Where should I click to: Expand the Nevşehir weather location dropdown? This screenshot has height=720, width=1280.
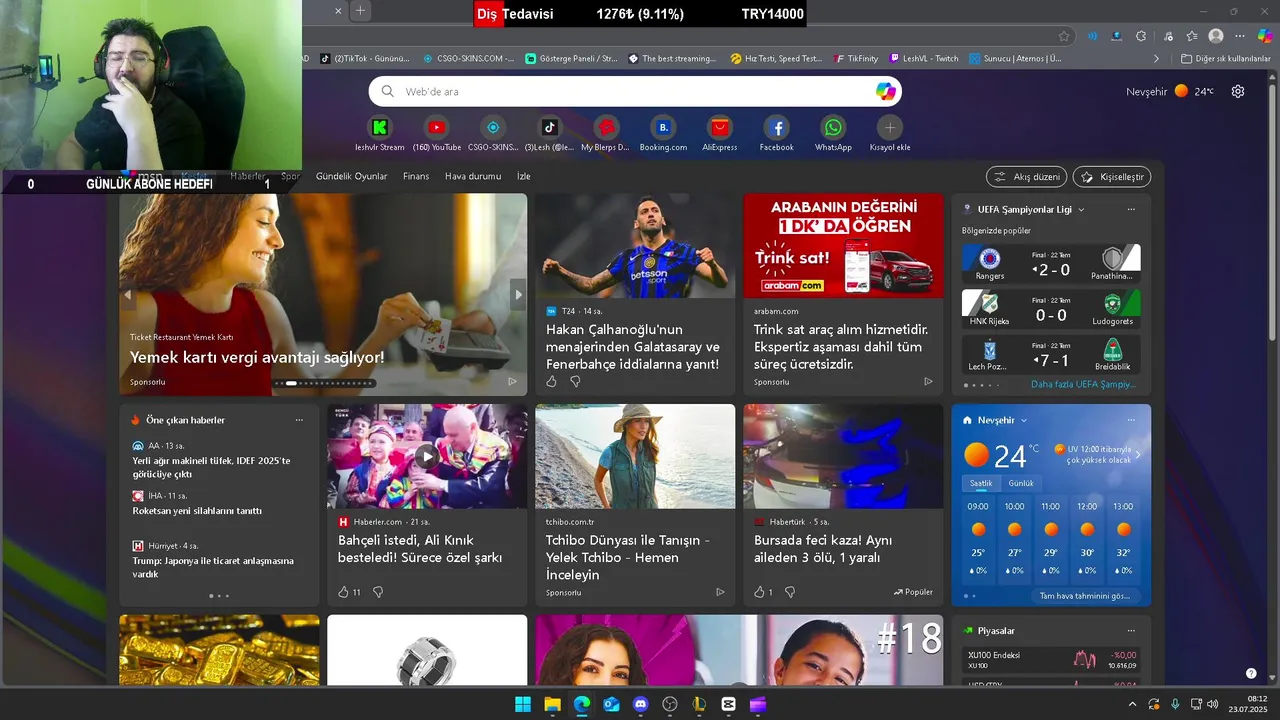click(x=1024, y=420)
